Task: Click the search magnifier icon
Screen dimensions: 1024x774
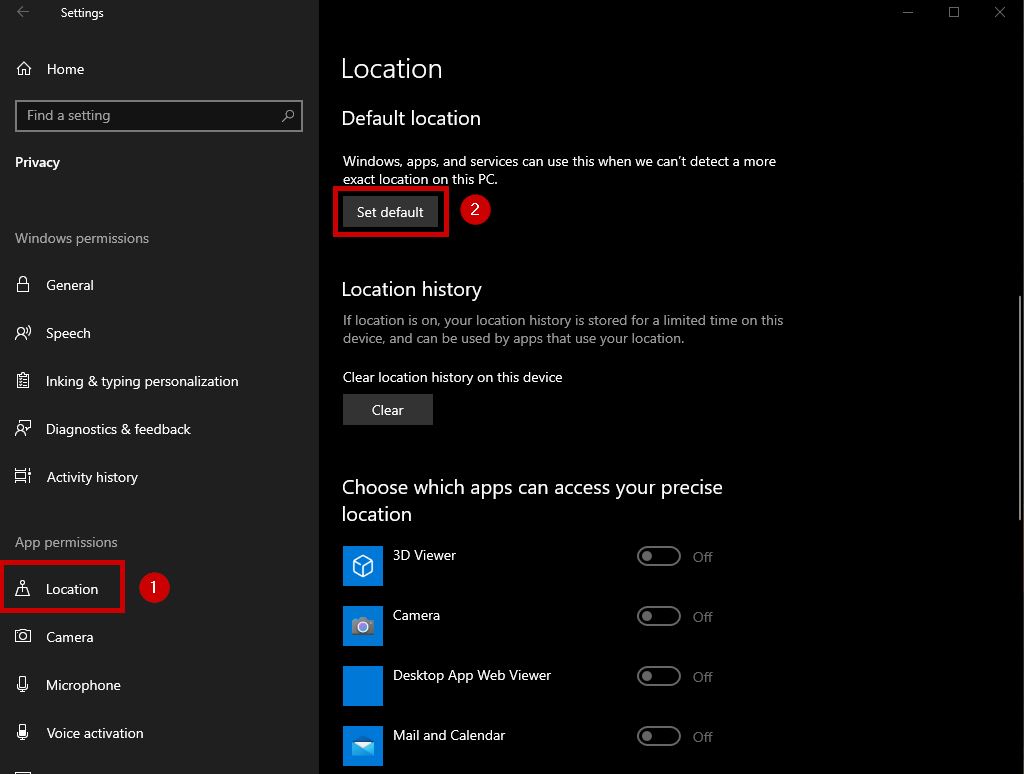Action: coord(288,116)
